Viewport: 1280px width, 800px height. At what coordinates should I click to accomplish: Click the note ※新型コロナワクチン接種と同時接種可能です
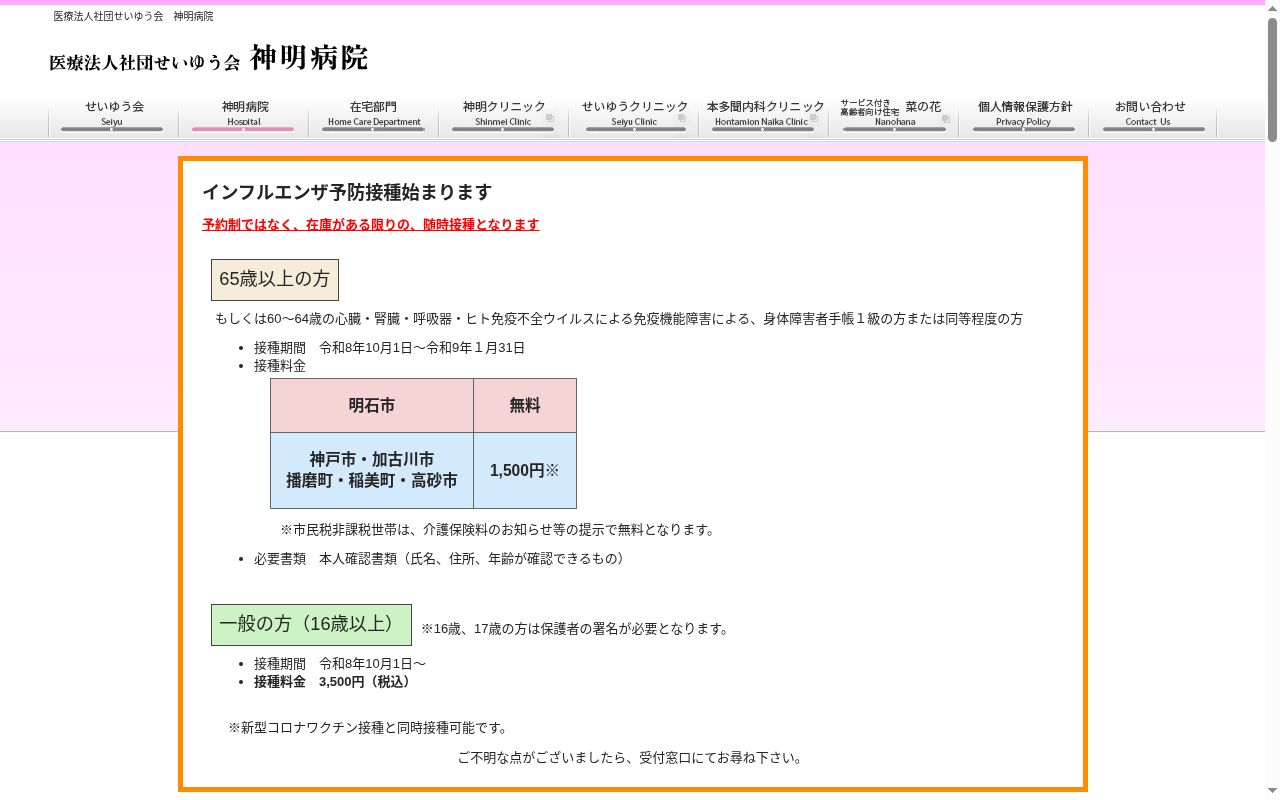coord(370,728)
